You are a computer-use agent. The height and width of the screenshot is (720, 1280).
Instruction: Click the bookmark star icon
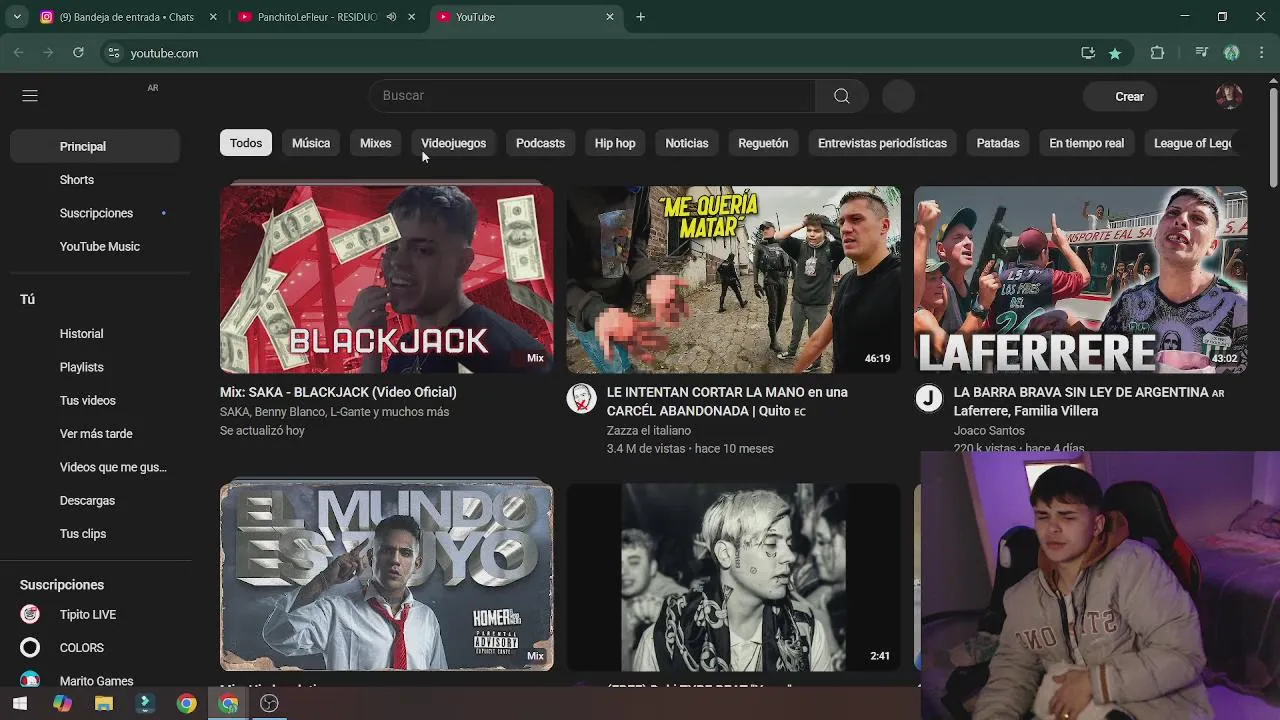1115,53
